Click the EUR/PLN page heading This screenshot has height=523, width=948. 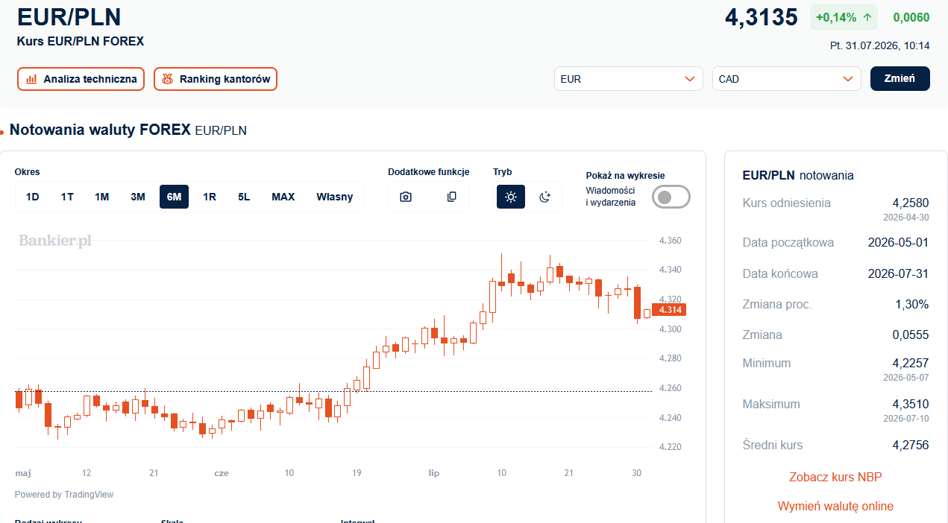pyautogui.click(x=69, y=17)
